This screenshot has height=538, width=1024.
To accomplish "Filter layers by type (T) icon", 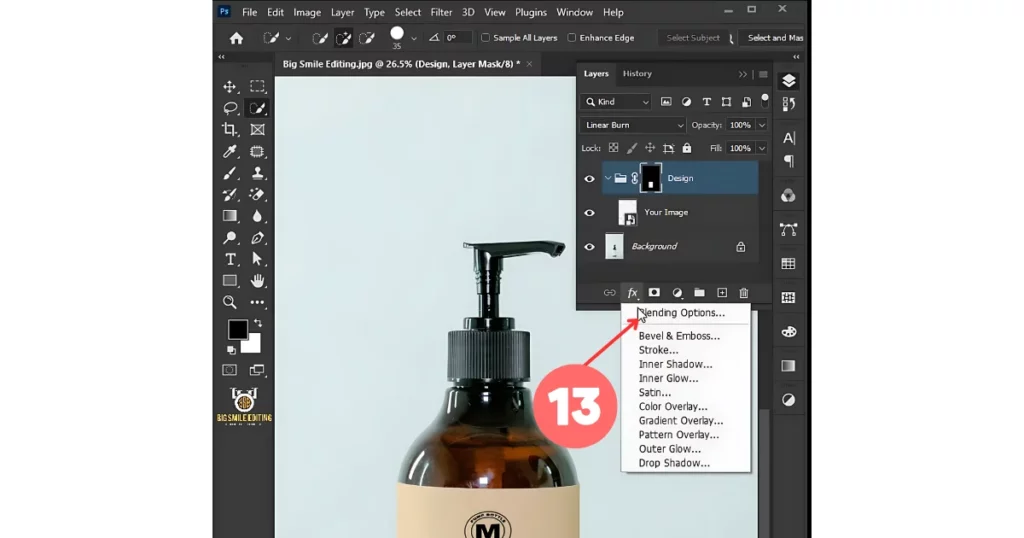I will pos(707,102).
